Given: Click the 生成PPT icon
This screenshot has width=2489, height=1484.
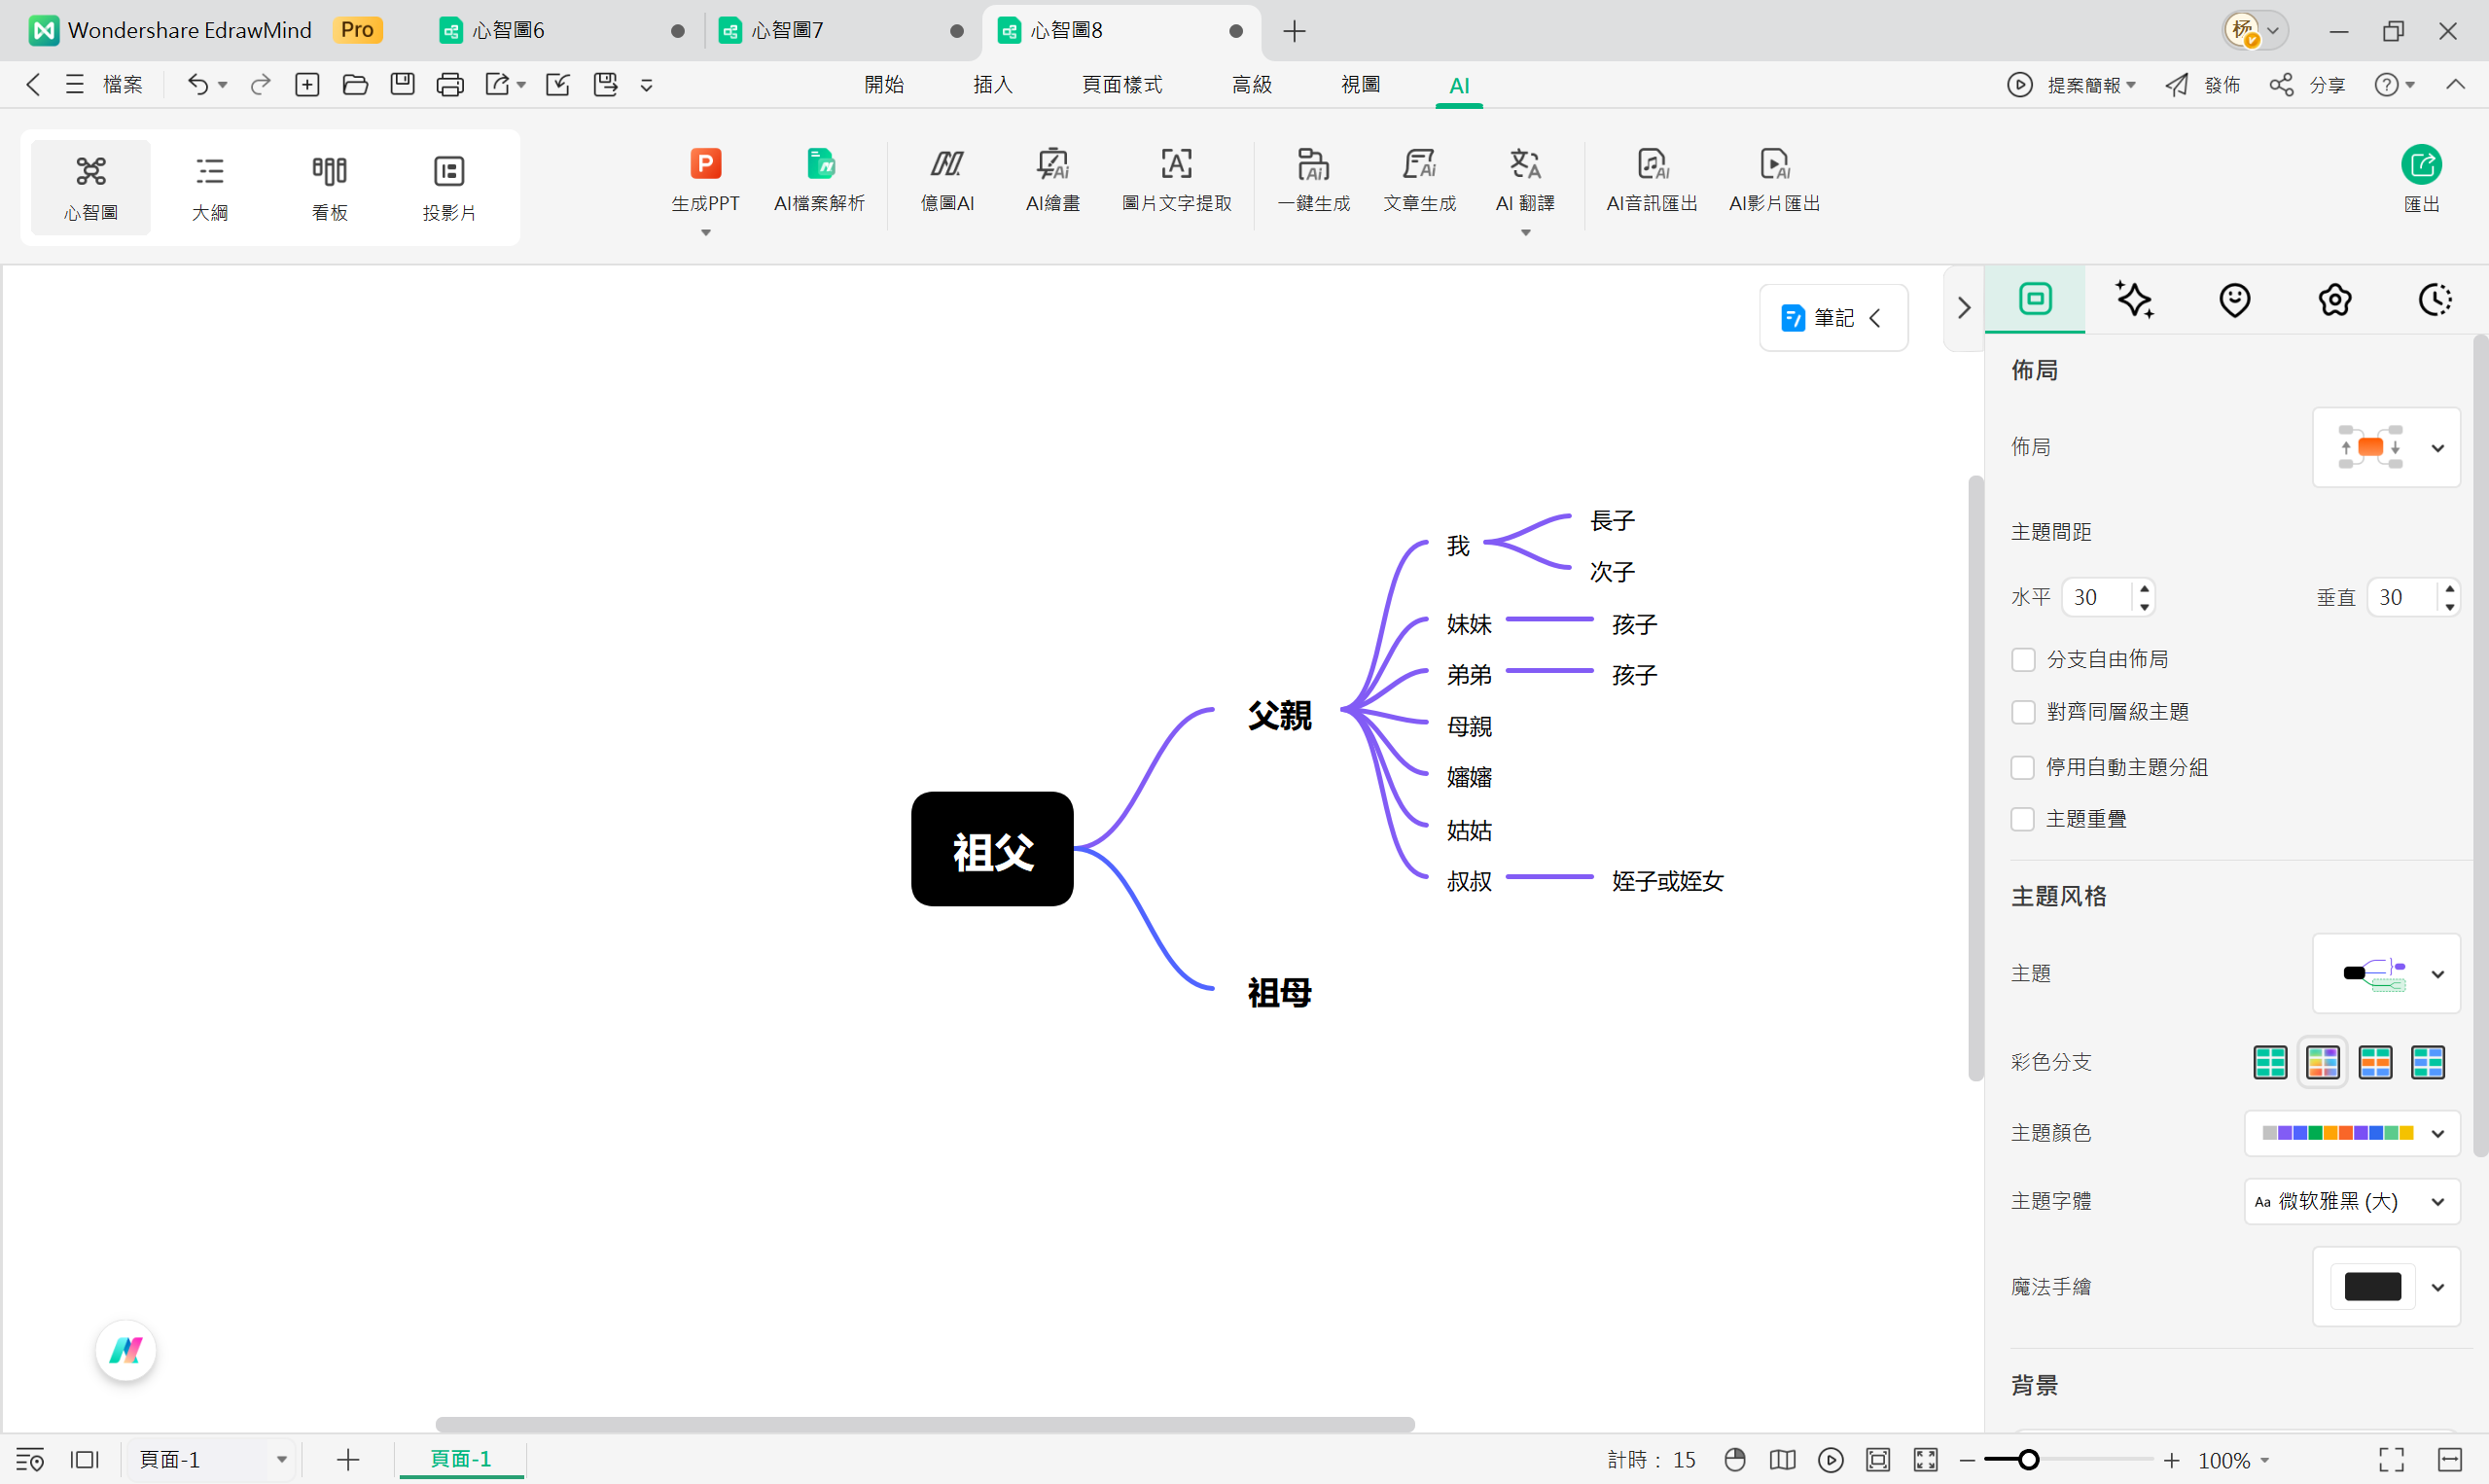Looking at the screenshot, I should [x=705, y=164].
